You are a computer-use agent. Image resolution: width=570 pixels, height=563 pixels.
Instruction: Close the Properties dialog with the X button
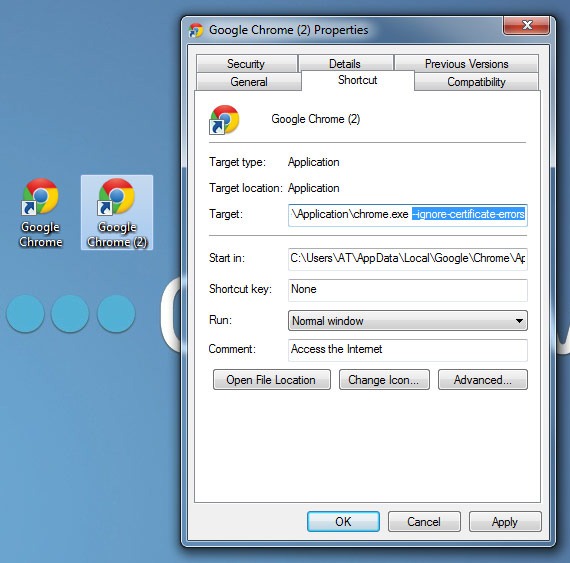tap(526, 25)
